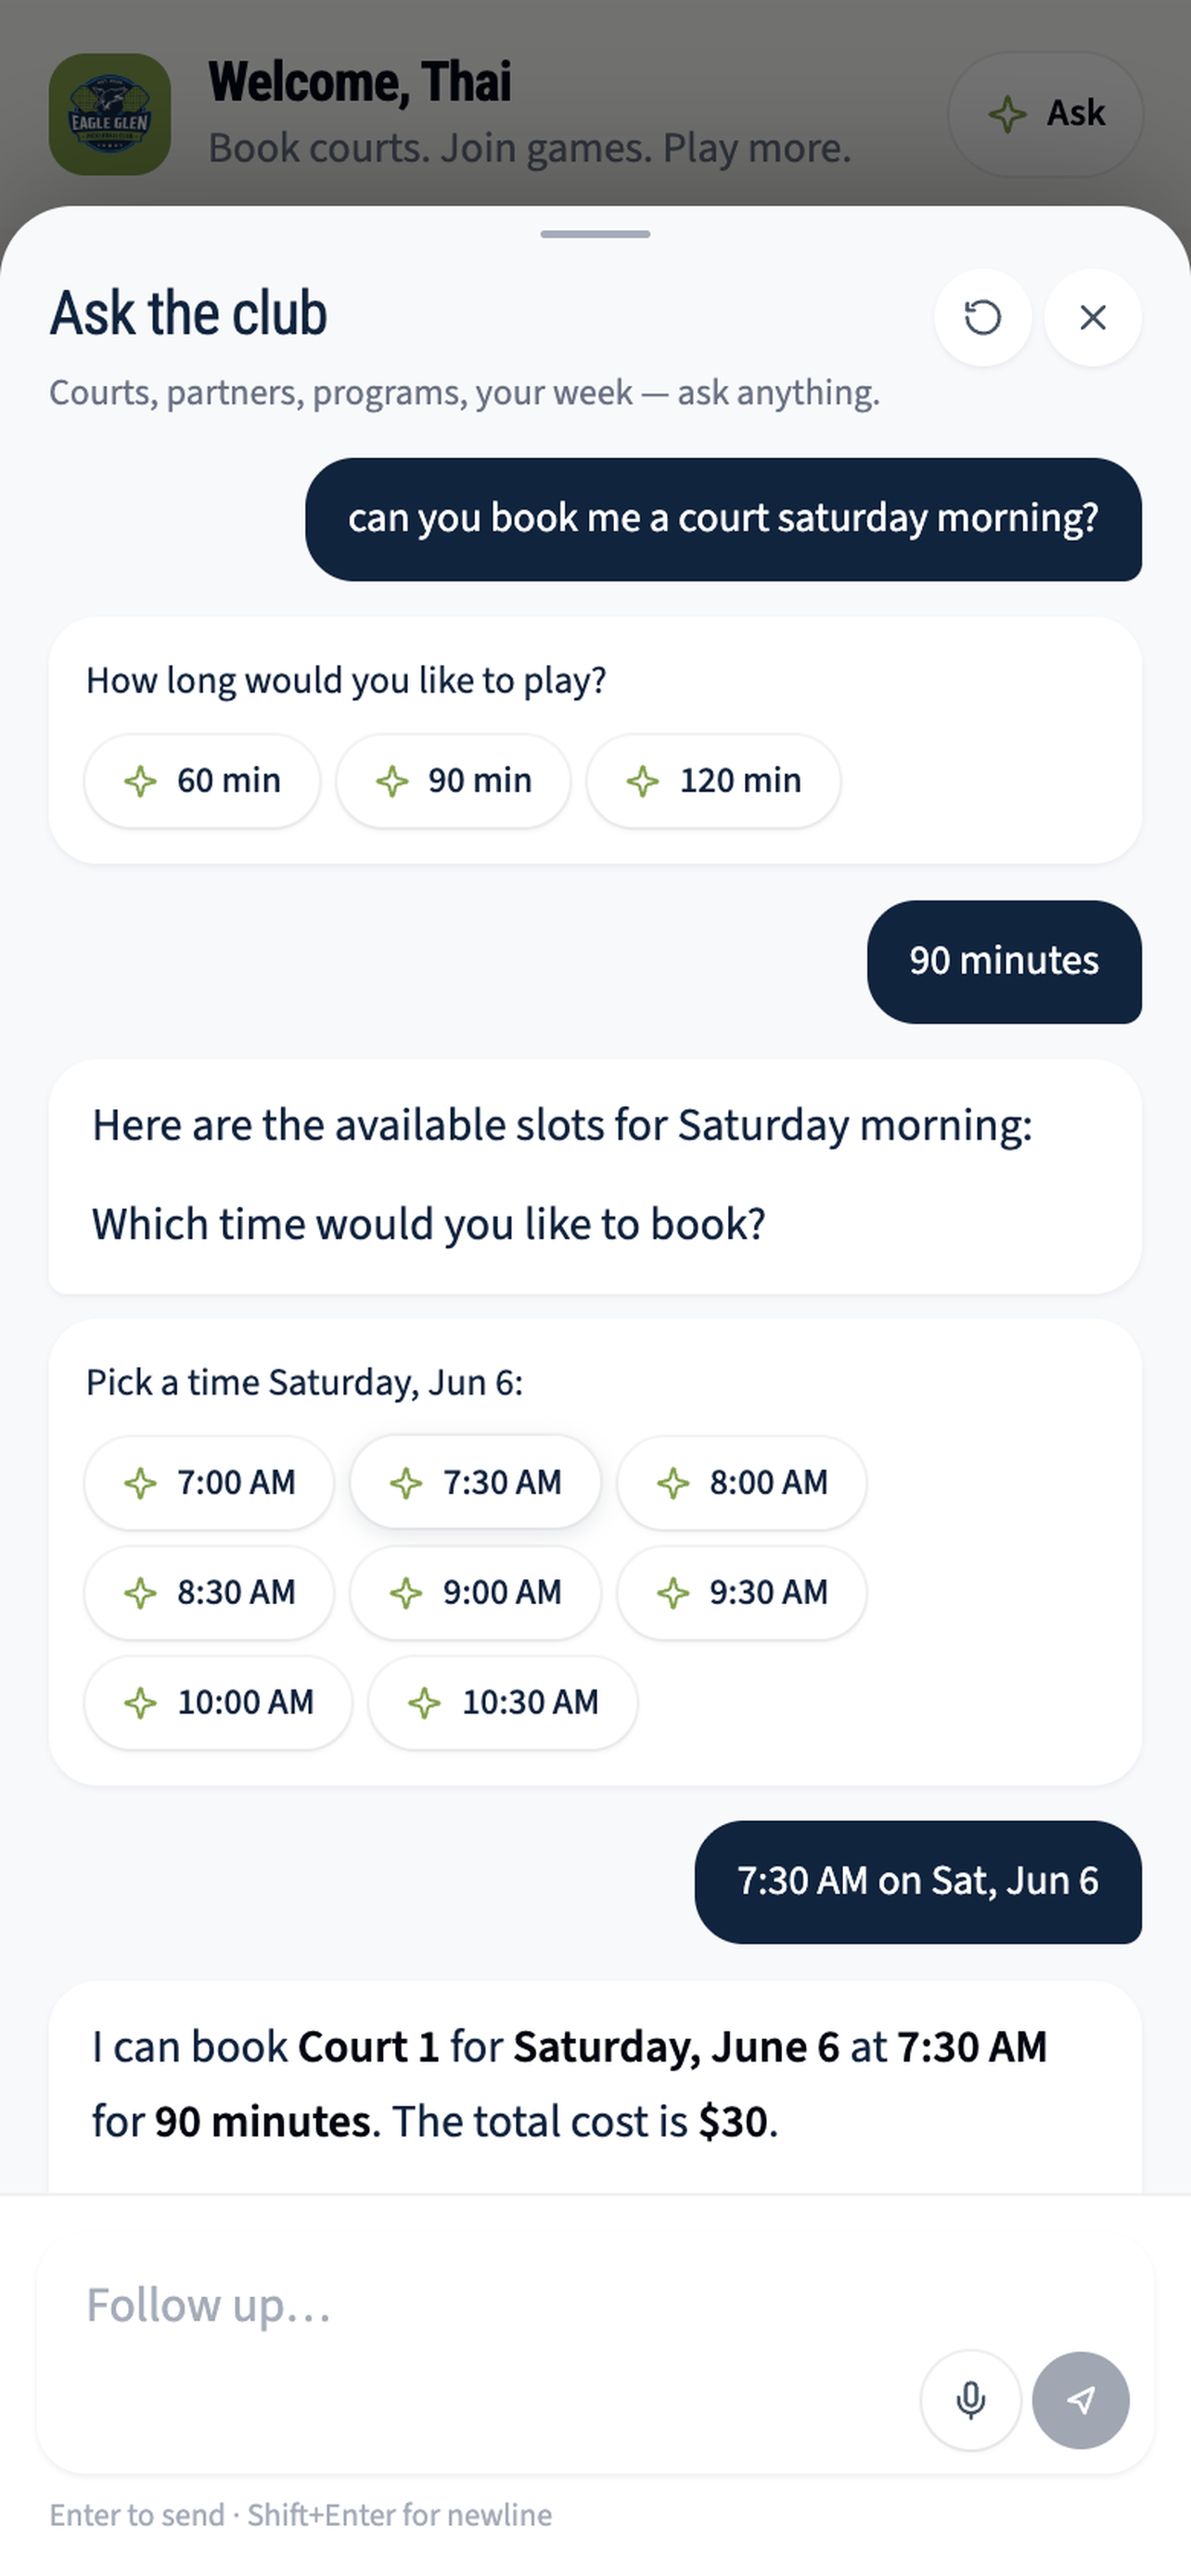Choose the 10:30 AM time slot
The image size is (1191, 2576).
click(503, 1703)
